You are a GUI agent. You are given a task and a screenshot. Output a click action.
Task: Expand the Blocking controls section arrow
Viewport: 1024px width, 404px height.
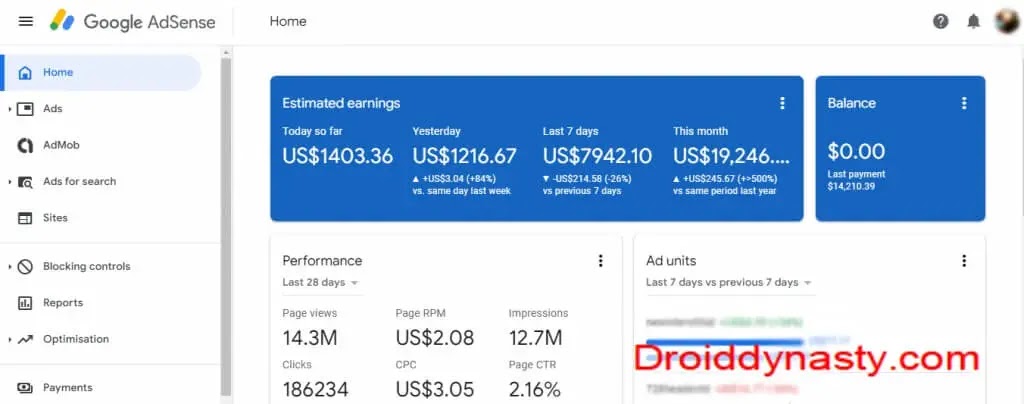[10, 266]
